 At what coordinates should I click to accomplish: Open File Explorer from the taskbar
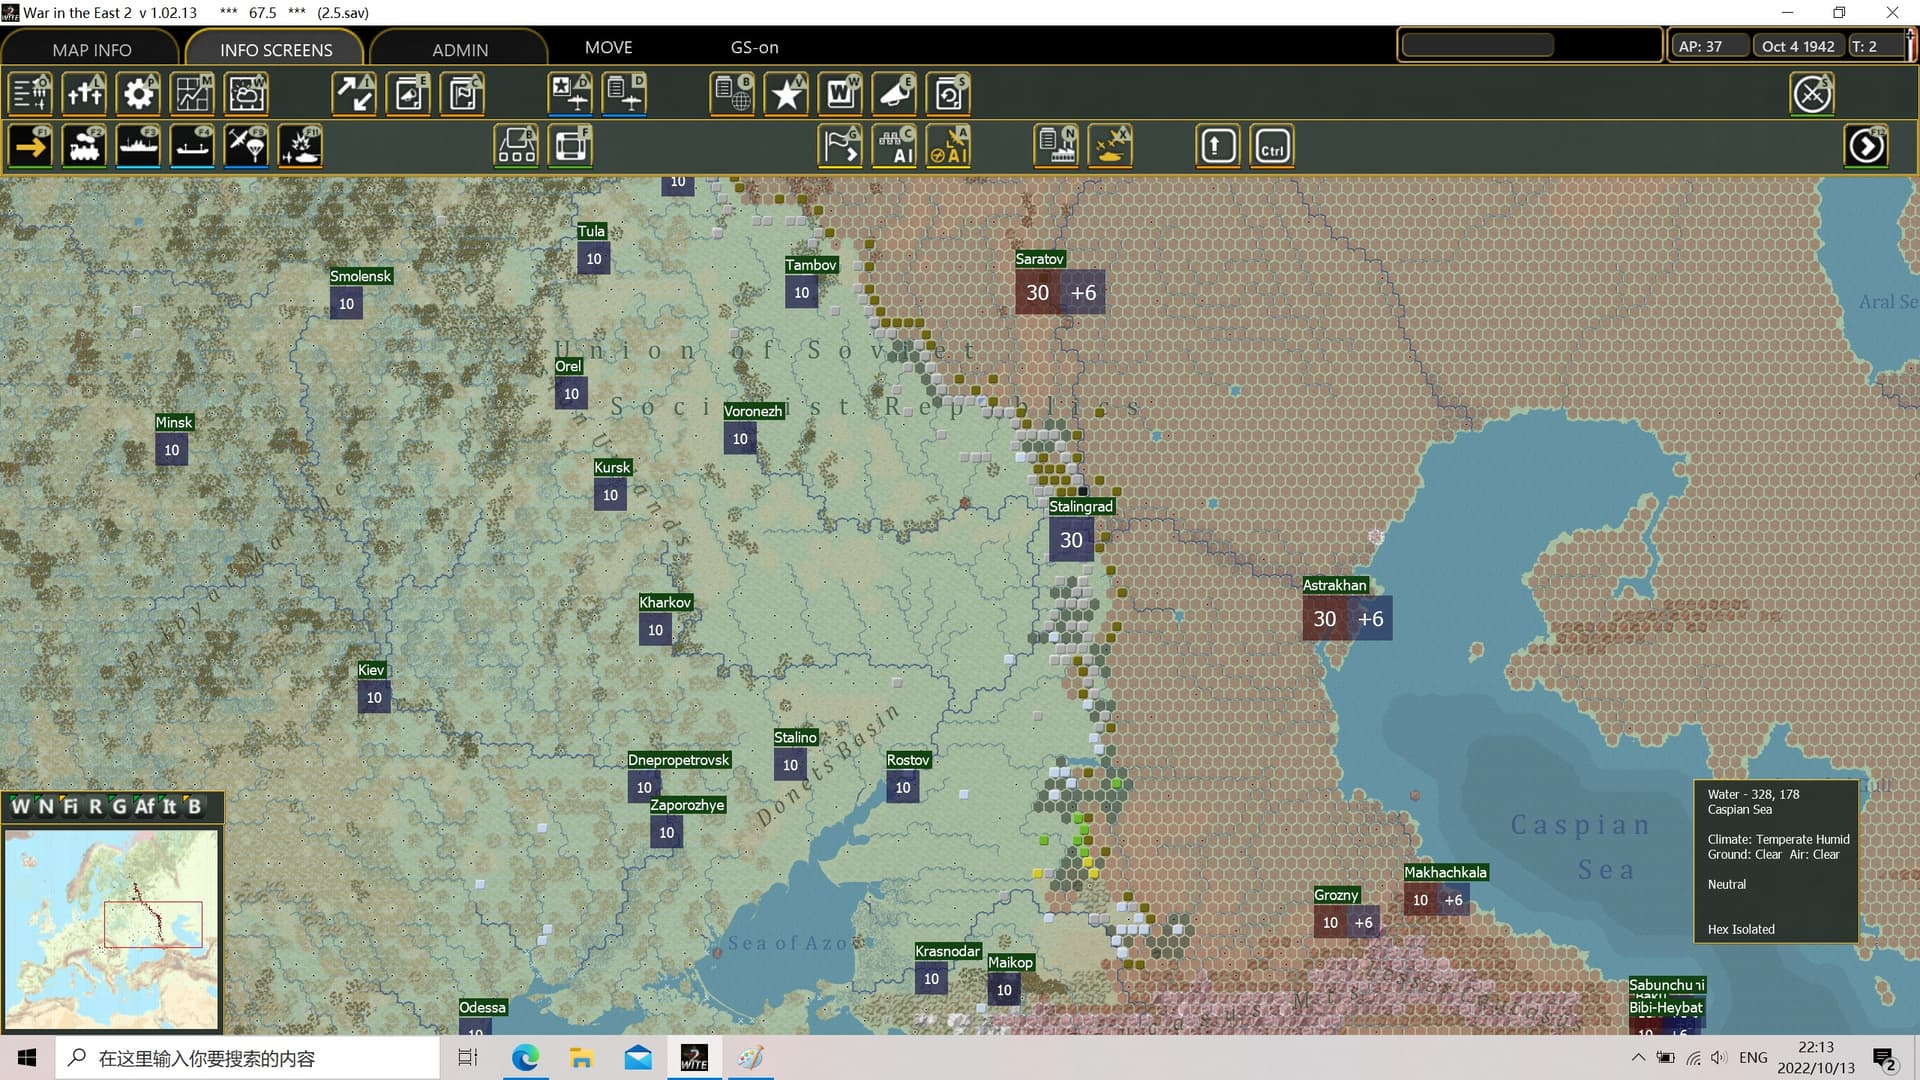[581, 1058]
